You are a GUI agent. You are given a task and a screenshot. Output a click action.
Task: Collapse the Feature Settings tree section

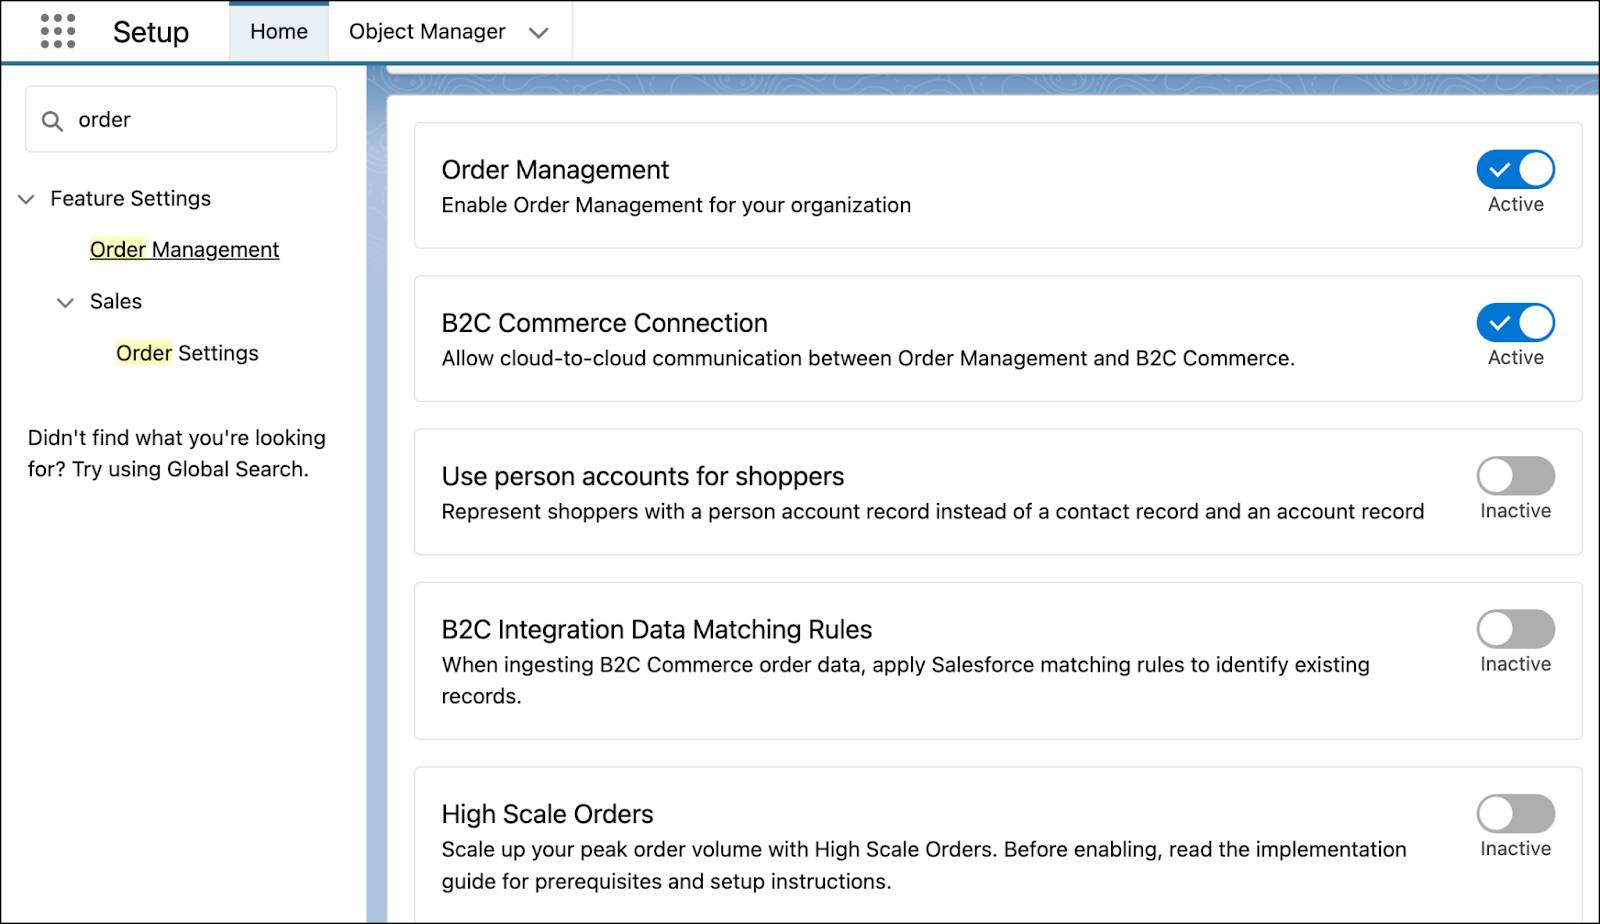(26, 199)
